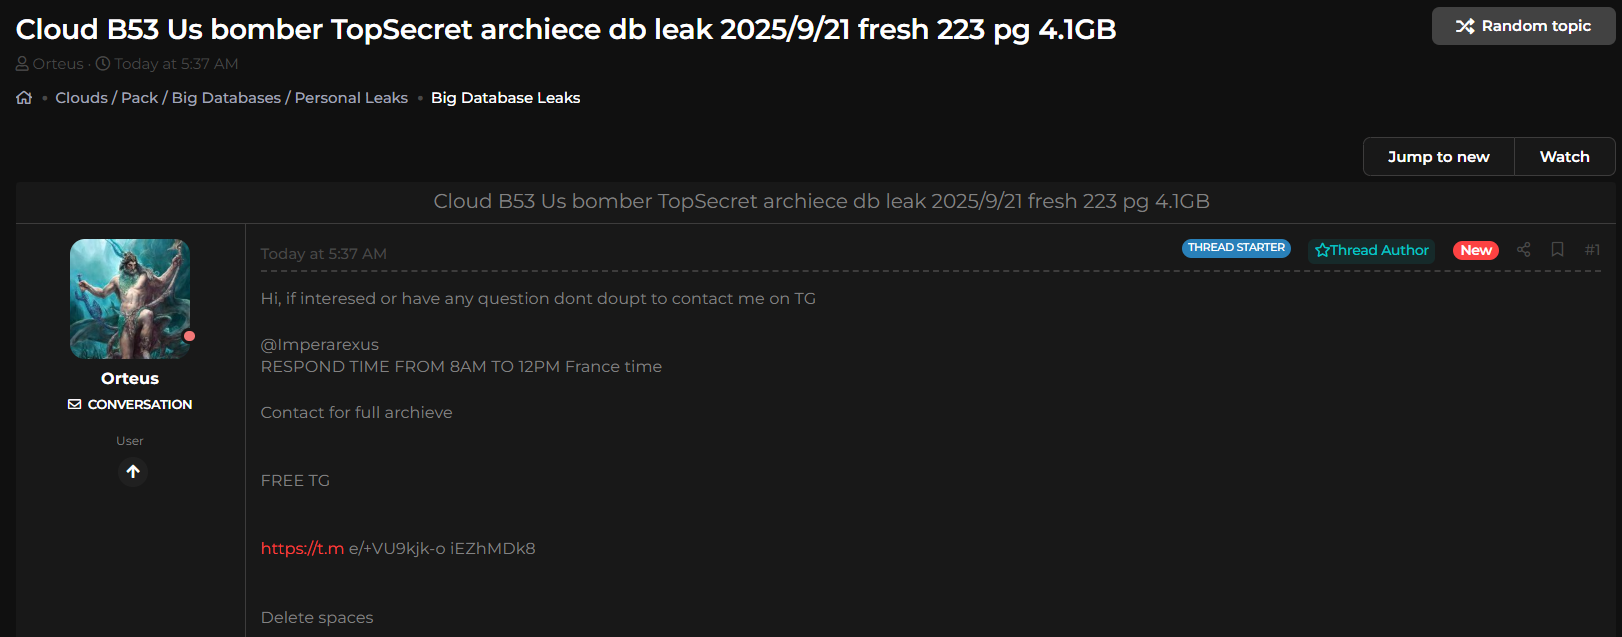
Task: Click the Thread Author star badge
Action: 1371,250
